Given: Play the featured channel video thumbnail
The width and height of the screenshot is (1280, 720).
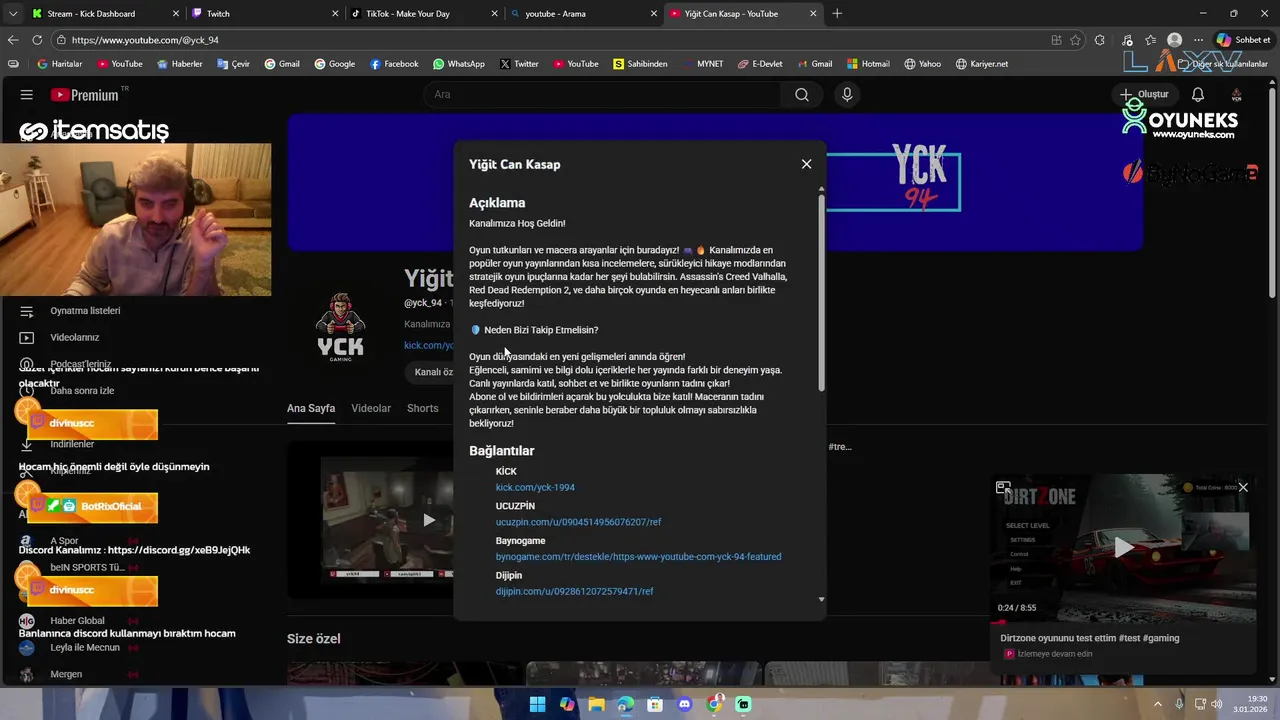Looking at the screenshot, I should (x=428, y=519).
